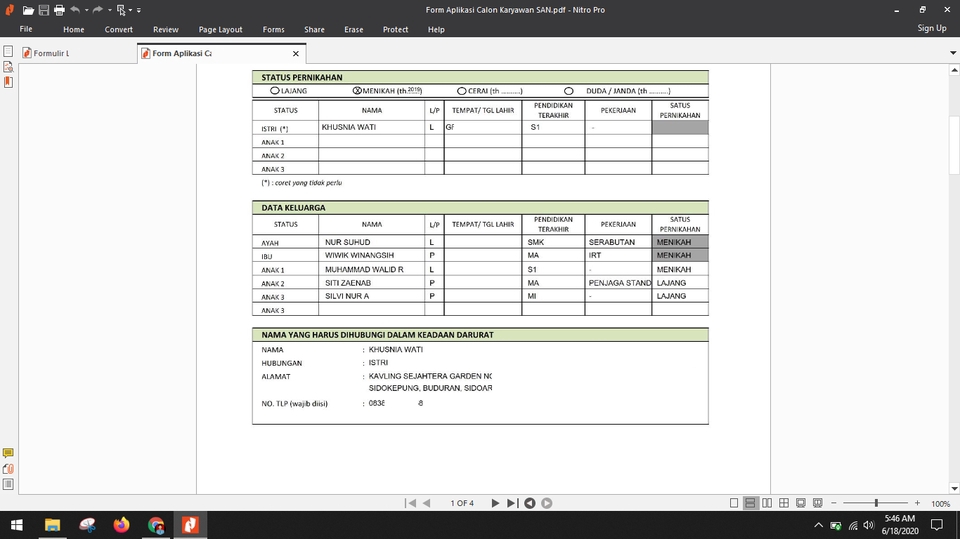The image size is (960, 539).
Task: Open the Protect ribbon tab
Action: click(x=396, y=29)
